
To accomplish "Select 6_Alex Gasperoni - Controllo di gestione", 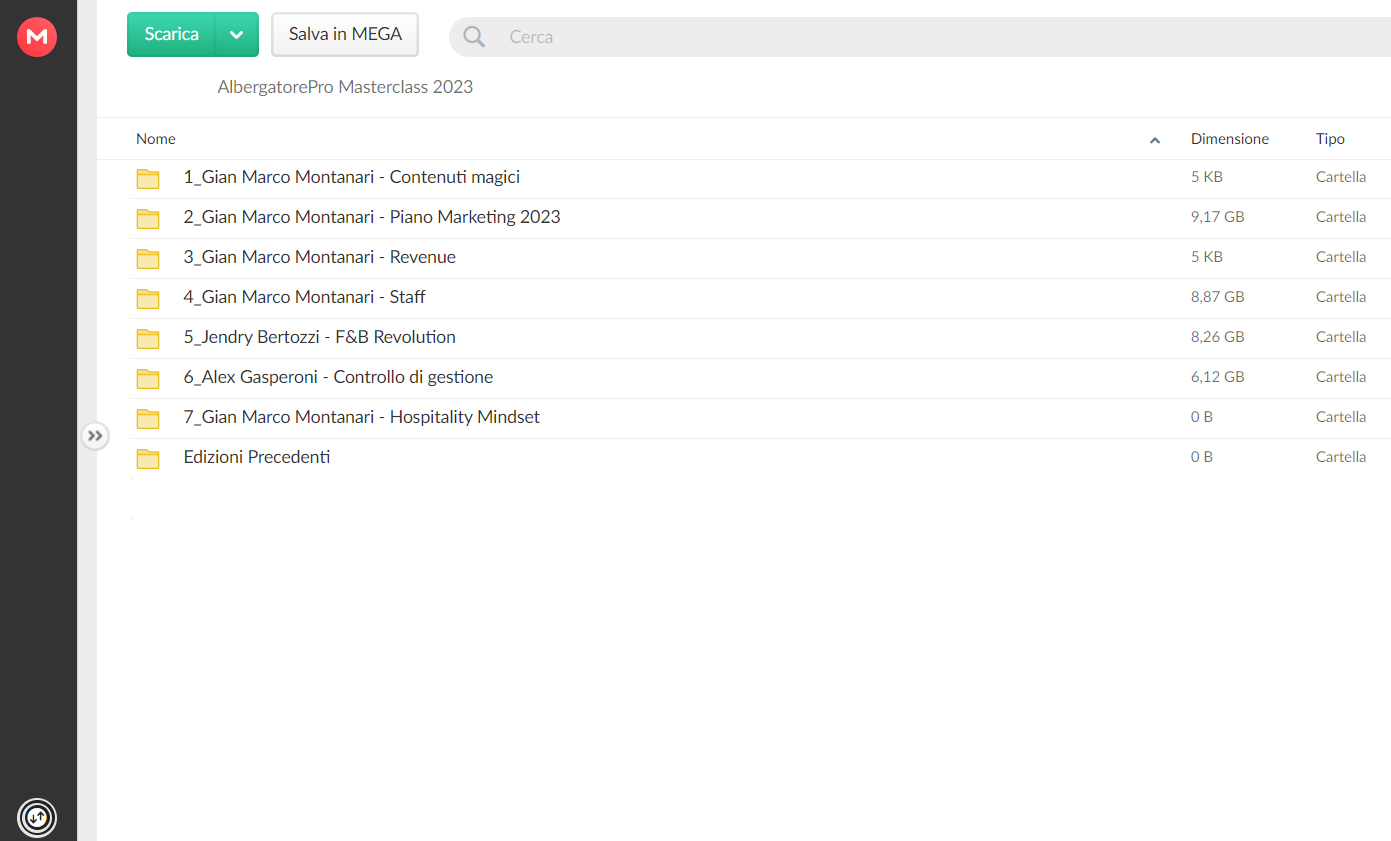I will (760, 377).
